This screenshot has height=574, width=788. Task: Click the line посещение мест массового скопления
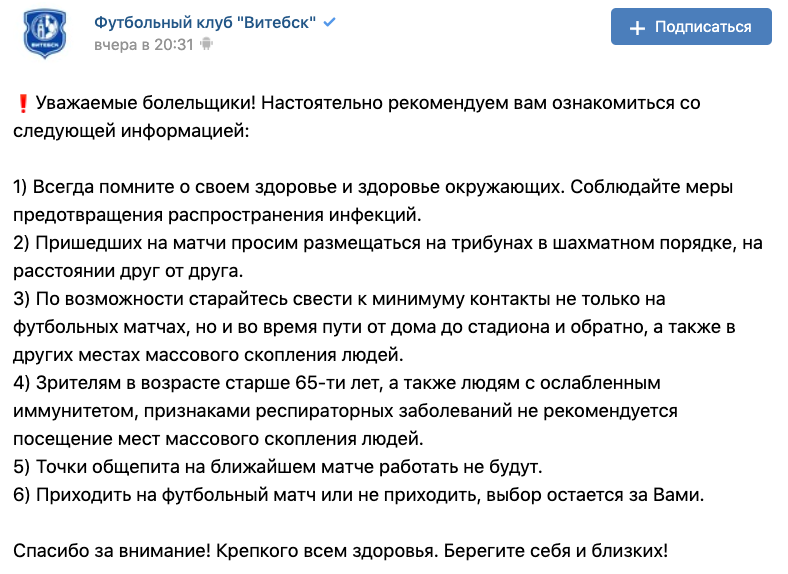click(218, 439)
